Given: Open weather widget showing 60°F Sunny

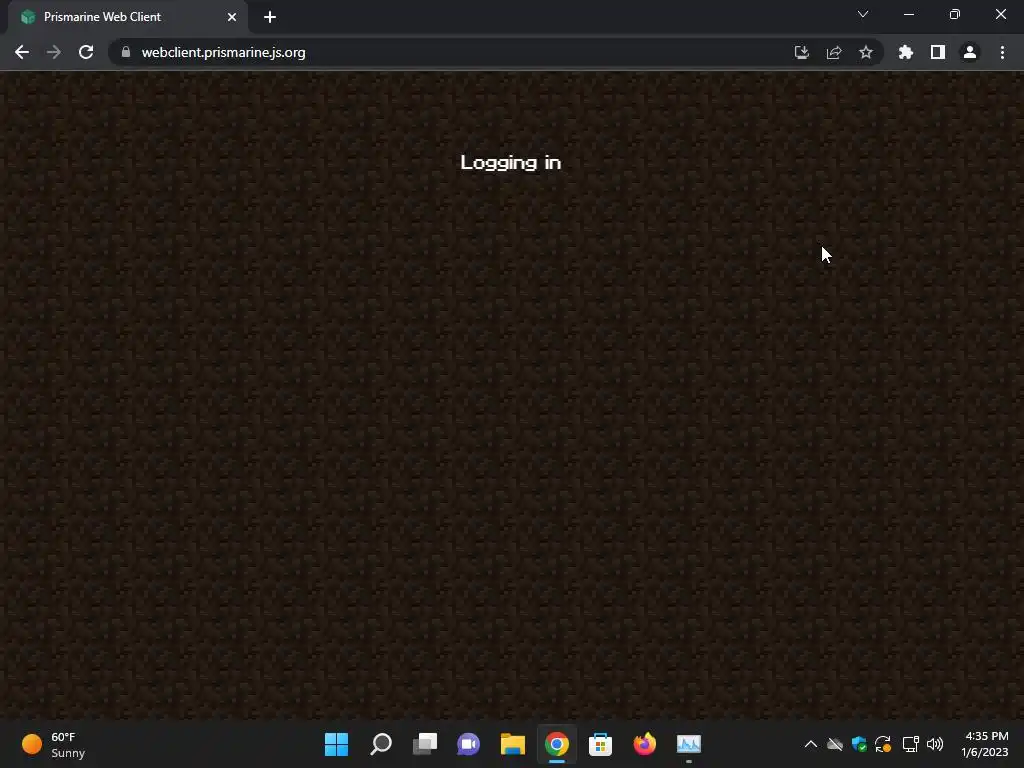Looking at the screenshot, I should coord(54,744).
